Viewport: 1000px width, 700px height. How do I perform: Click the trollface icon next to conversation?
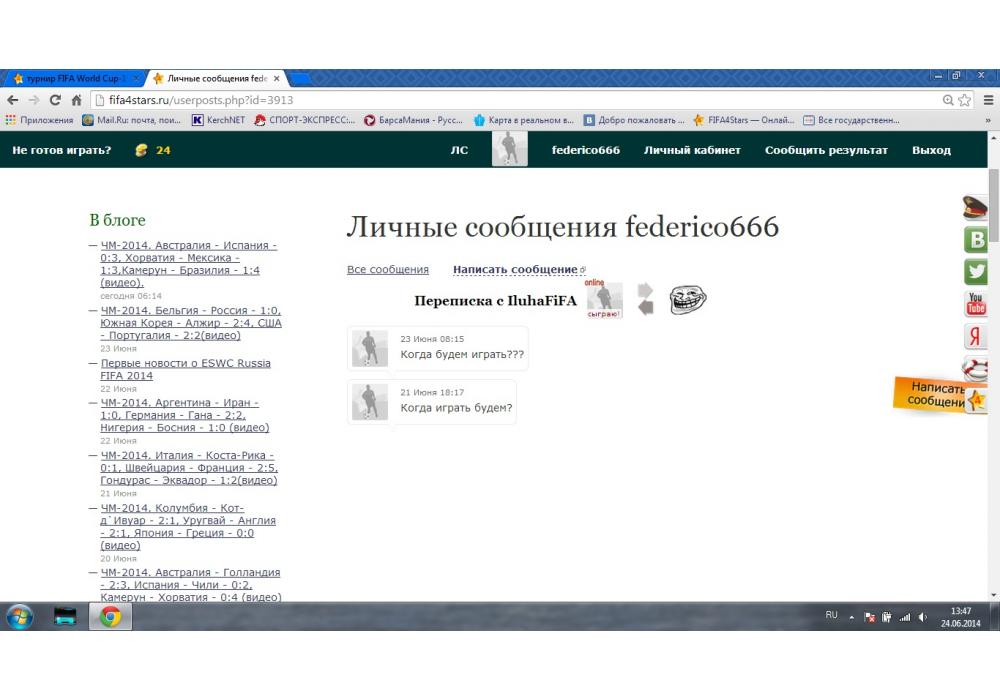coord(687,299)
